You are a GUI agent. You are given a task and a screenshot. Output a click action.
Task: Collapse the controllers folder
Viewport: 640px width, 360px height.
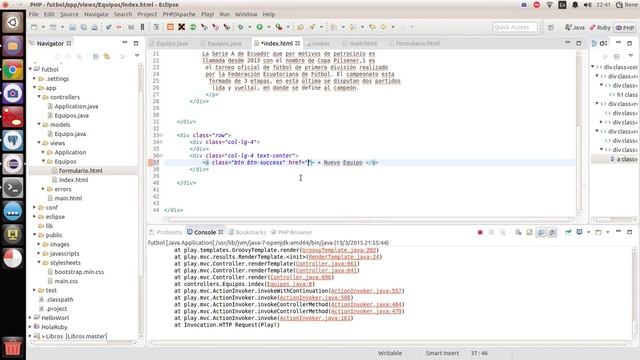coord(39,97)
